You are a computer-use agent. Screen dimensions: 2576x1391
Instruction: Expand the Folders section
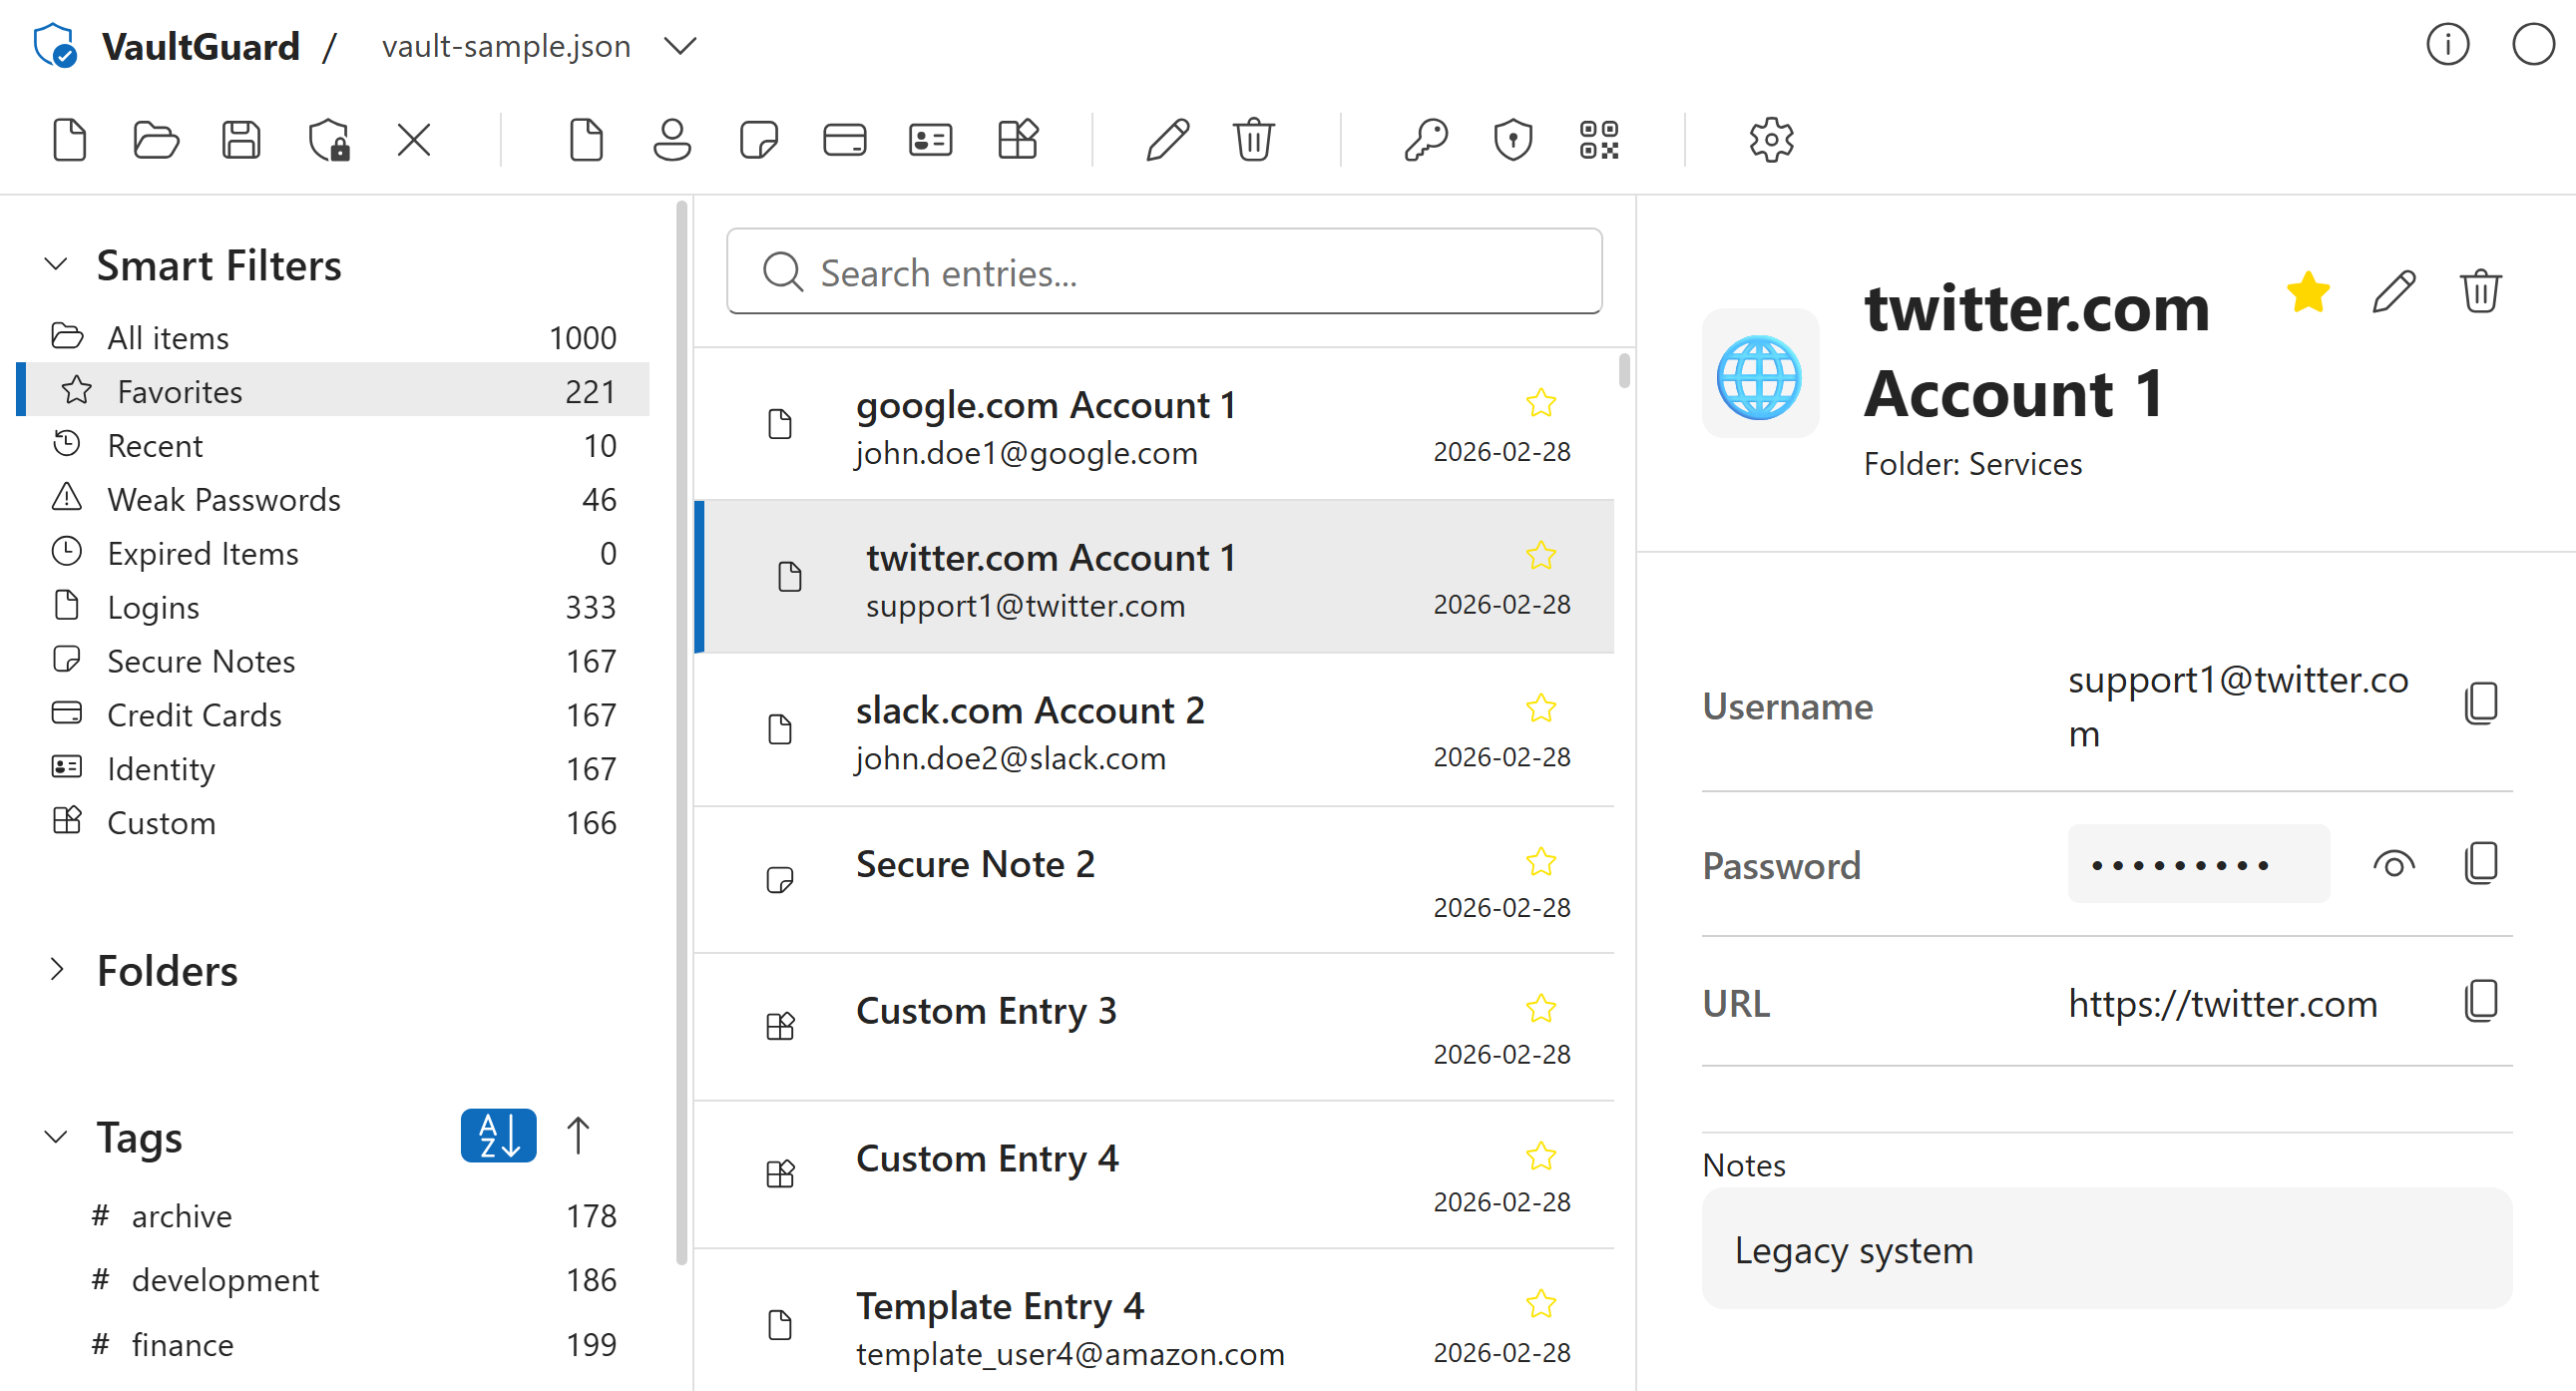57,970
